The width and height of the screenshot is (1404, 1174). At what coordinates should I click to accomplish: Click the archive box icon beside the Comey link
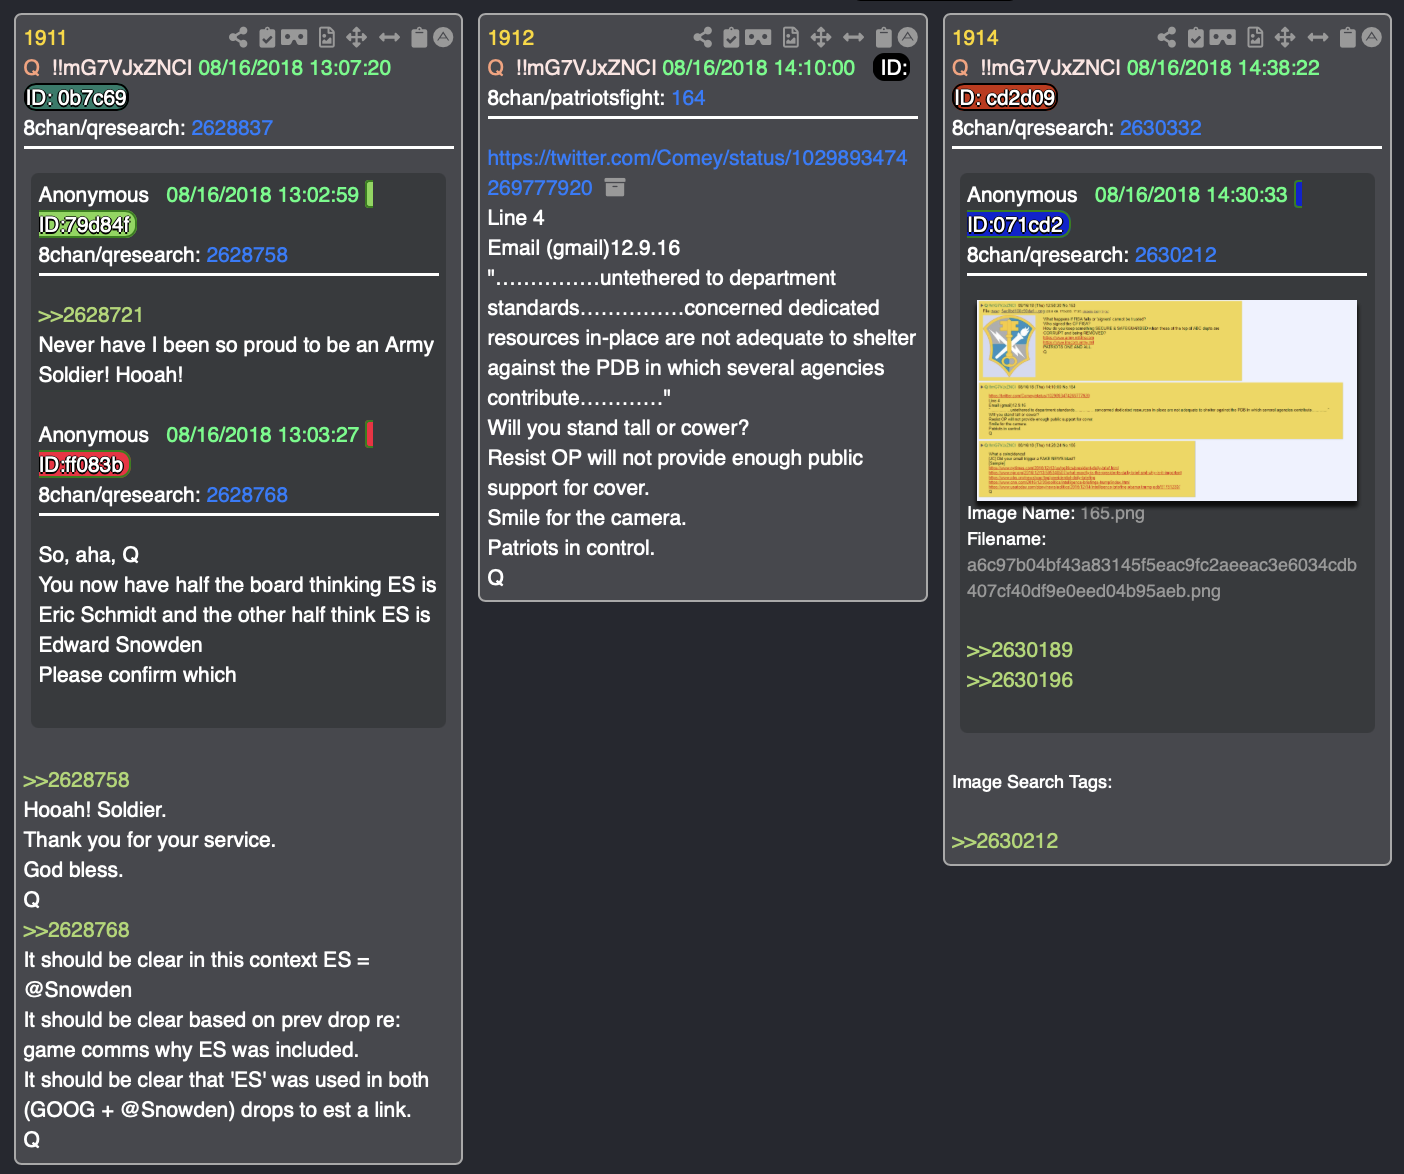(x=615, y=188)
